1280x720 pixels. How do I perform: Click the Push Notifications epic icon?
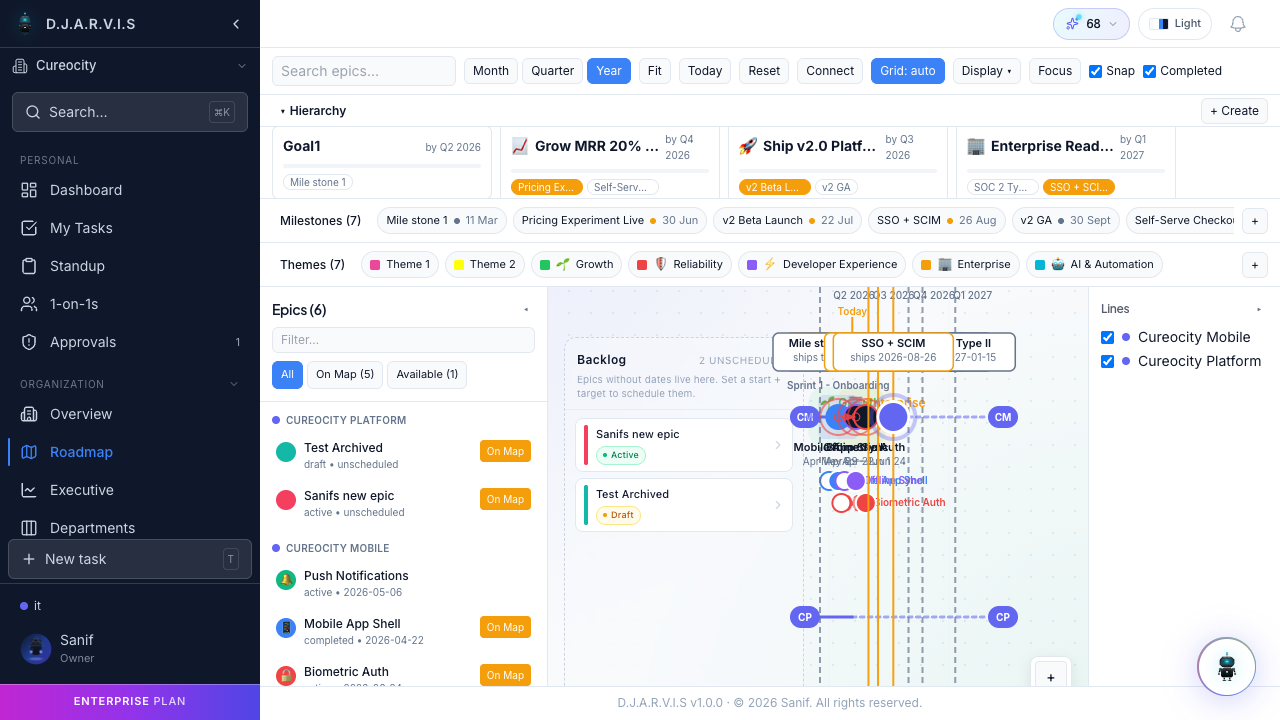[x=286, y=580]
